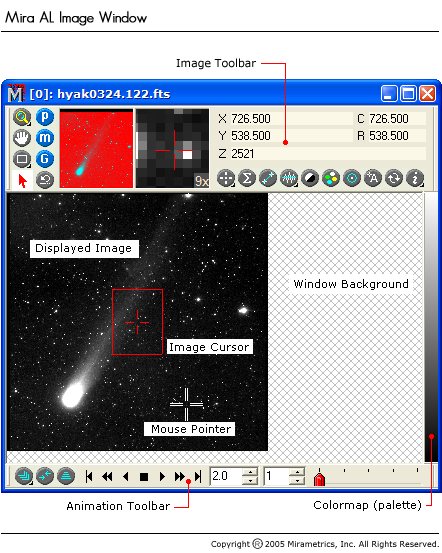The width and height of the screenshot is (442, 553).
Task: Click the red overview thumbnail image
Action: coord(96,148)
